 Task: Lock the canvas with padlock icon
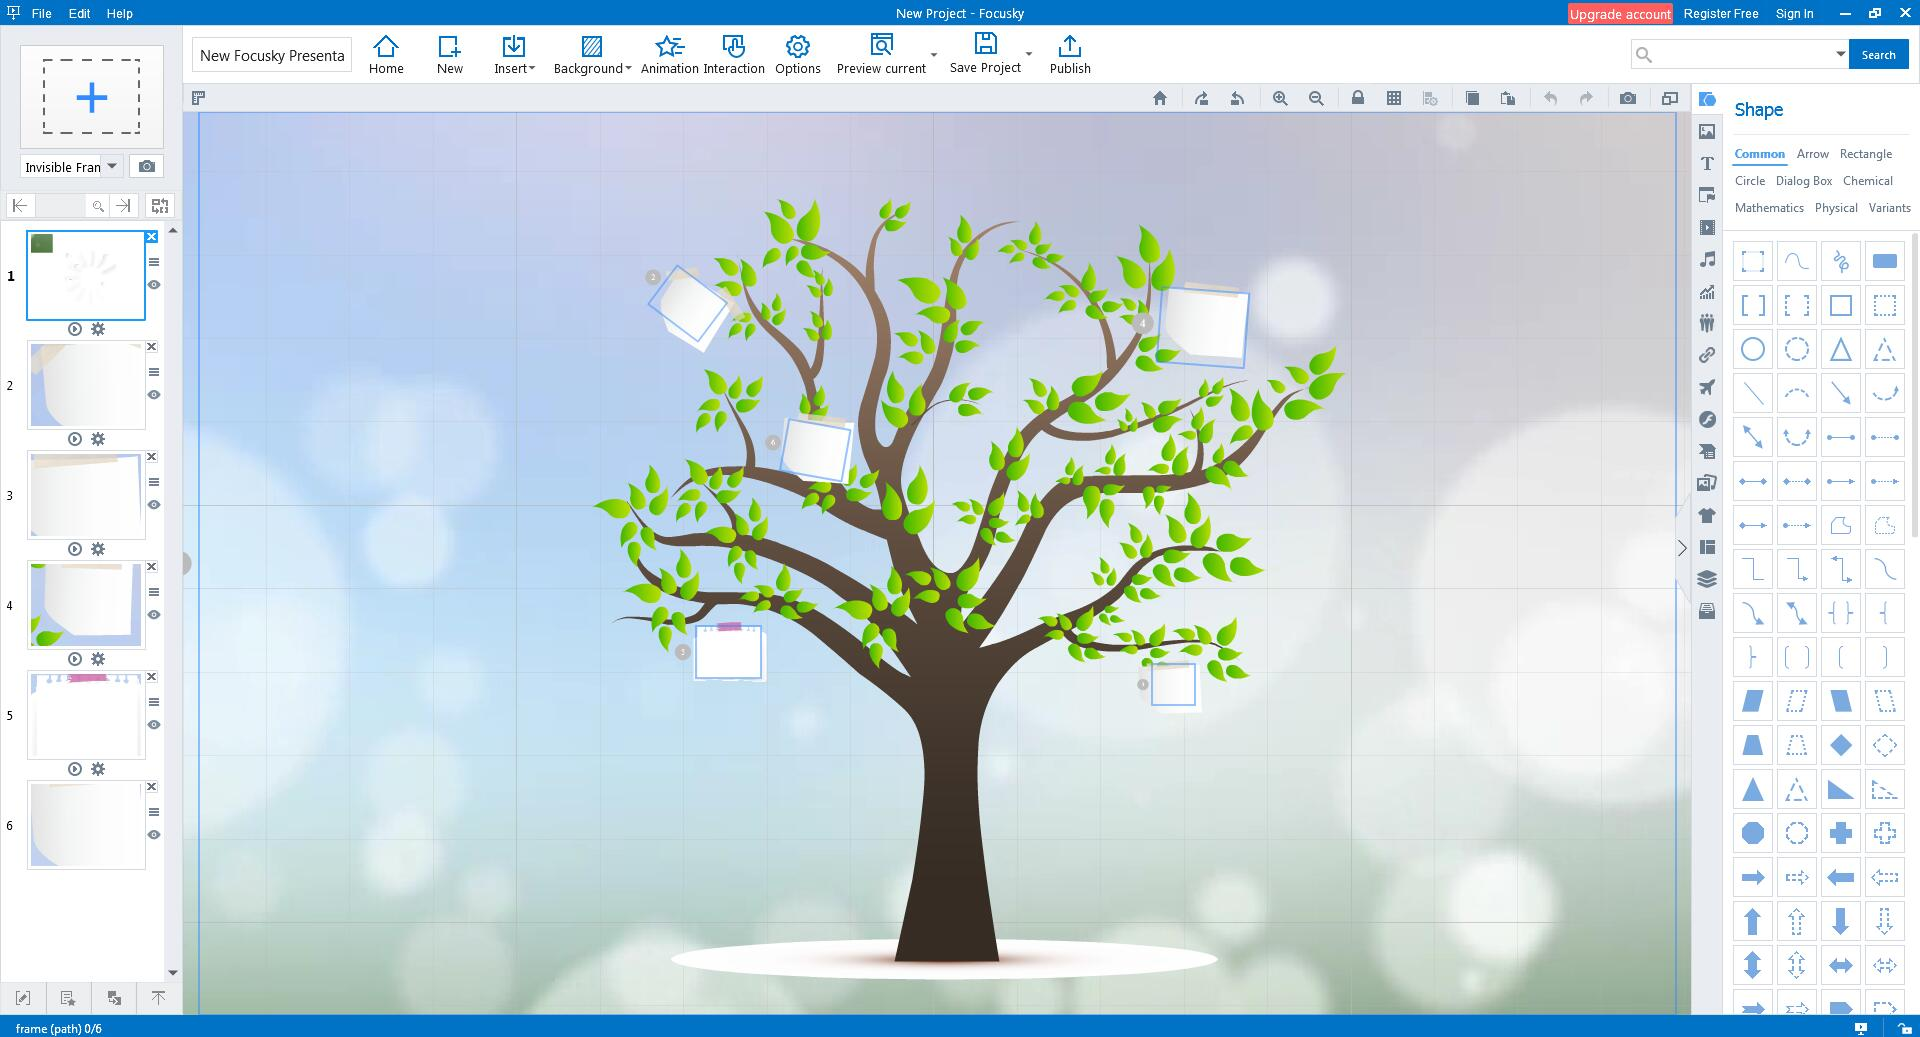pyautogui.click(x=1358, y=98)
